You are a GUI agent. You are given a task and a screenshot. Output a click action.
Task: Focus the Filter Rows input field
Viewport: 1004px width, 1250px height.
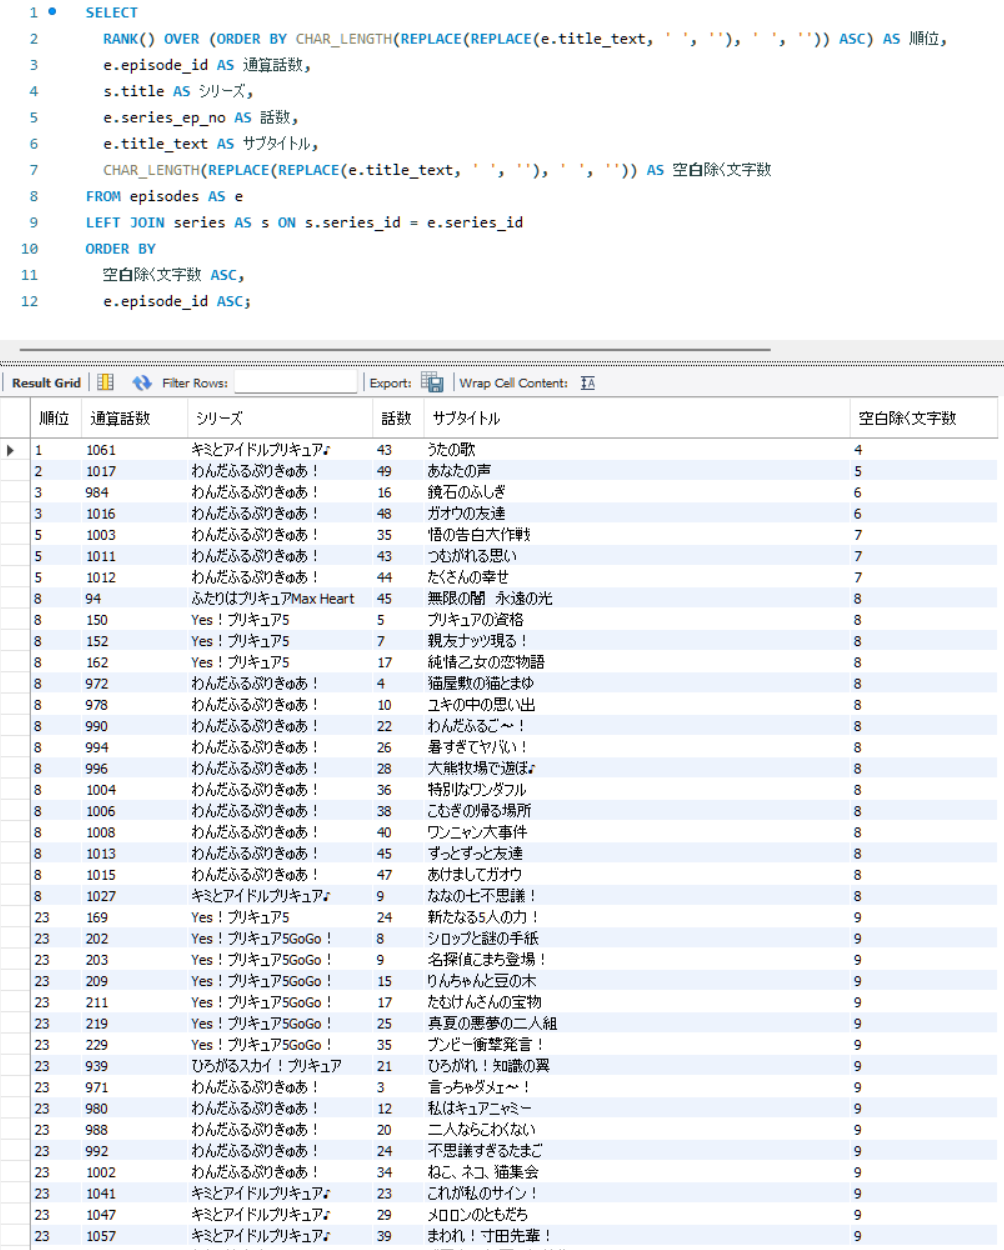coord(295,383)
